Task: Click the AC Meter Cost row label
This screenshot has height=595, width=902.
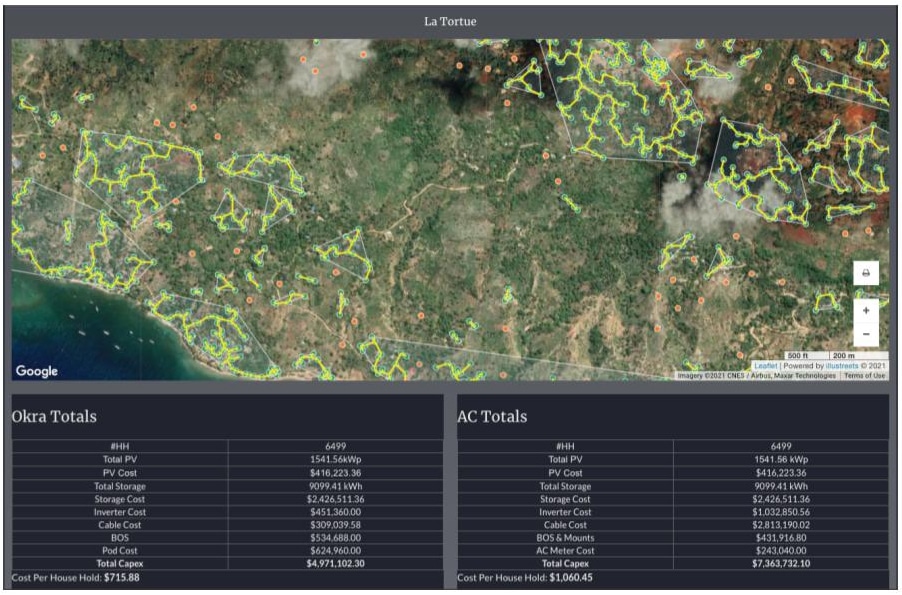Action: coord(565,551)
